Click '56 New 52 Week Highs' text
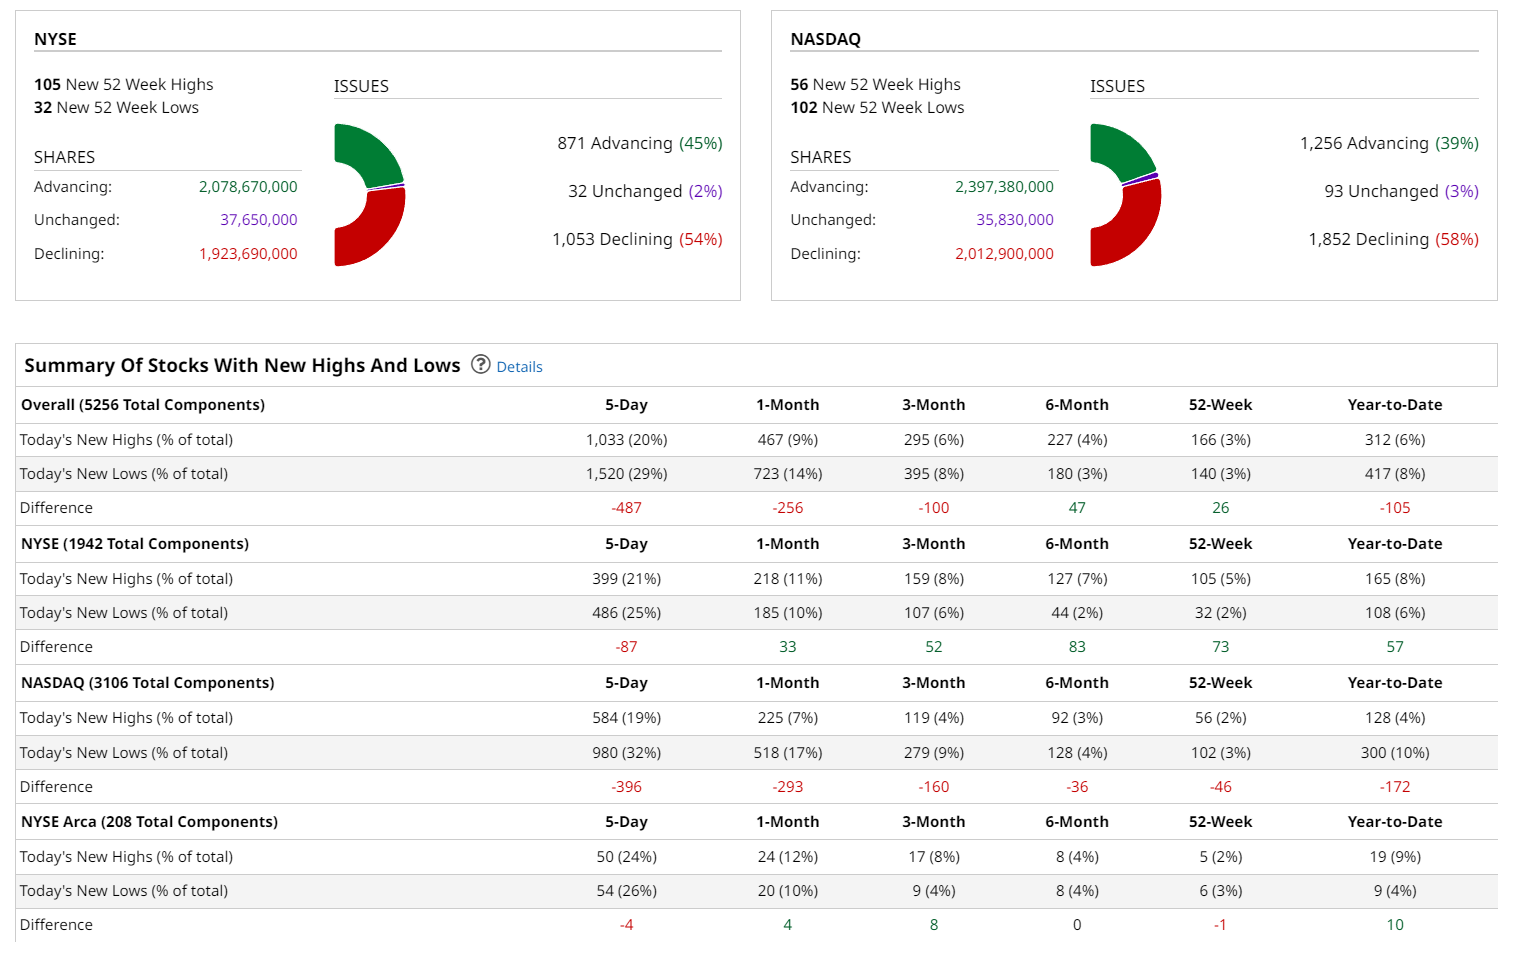 click(x=875, y=85)
